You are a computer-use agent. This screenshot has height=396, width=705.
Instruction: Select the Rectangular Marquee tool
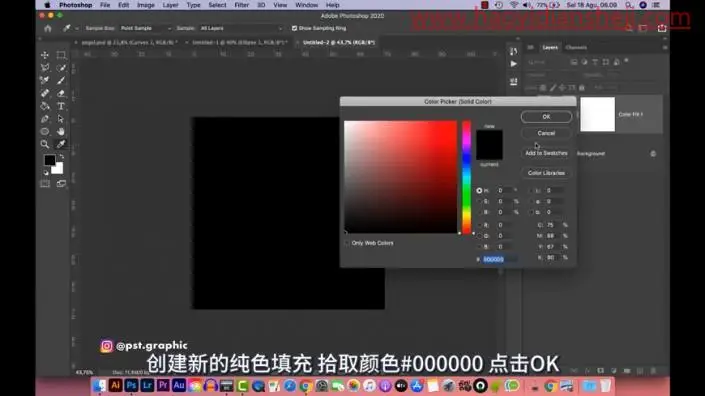(61, 55)
